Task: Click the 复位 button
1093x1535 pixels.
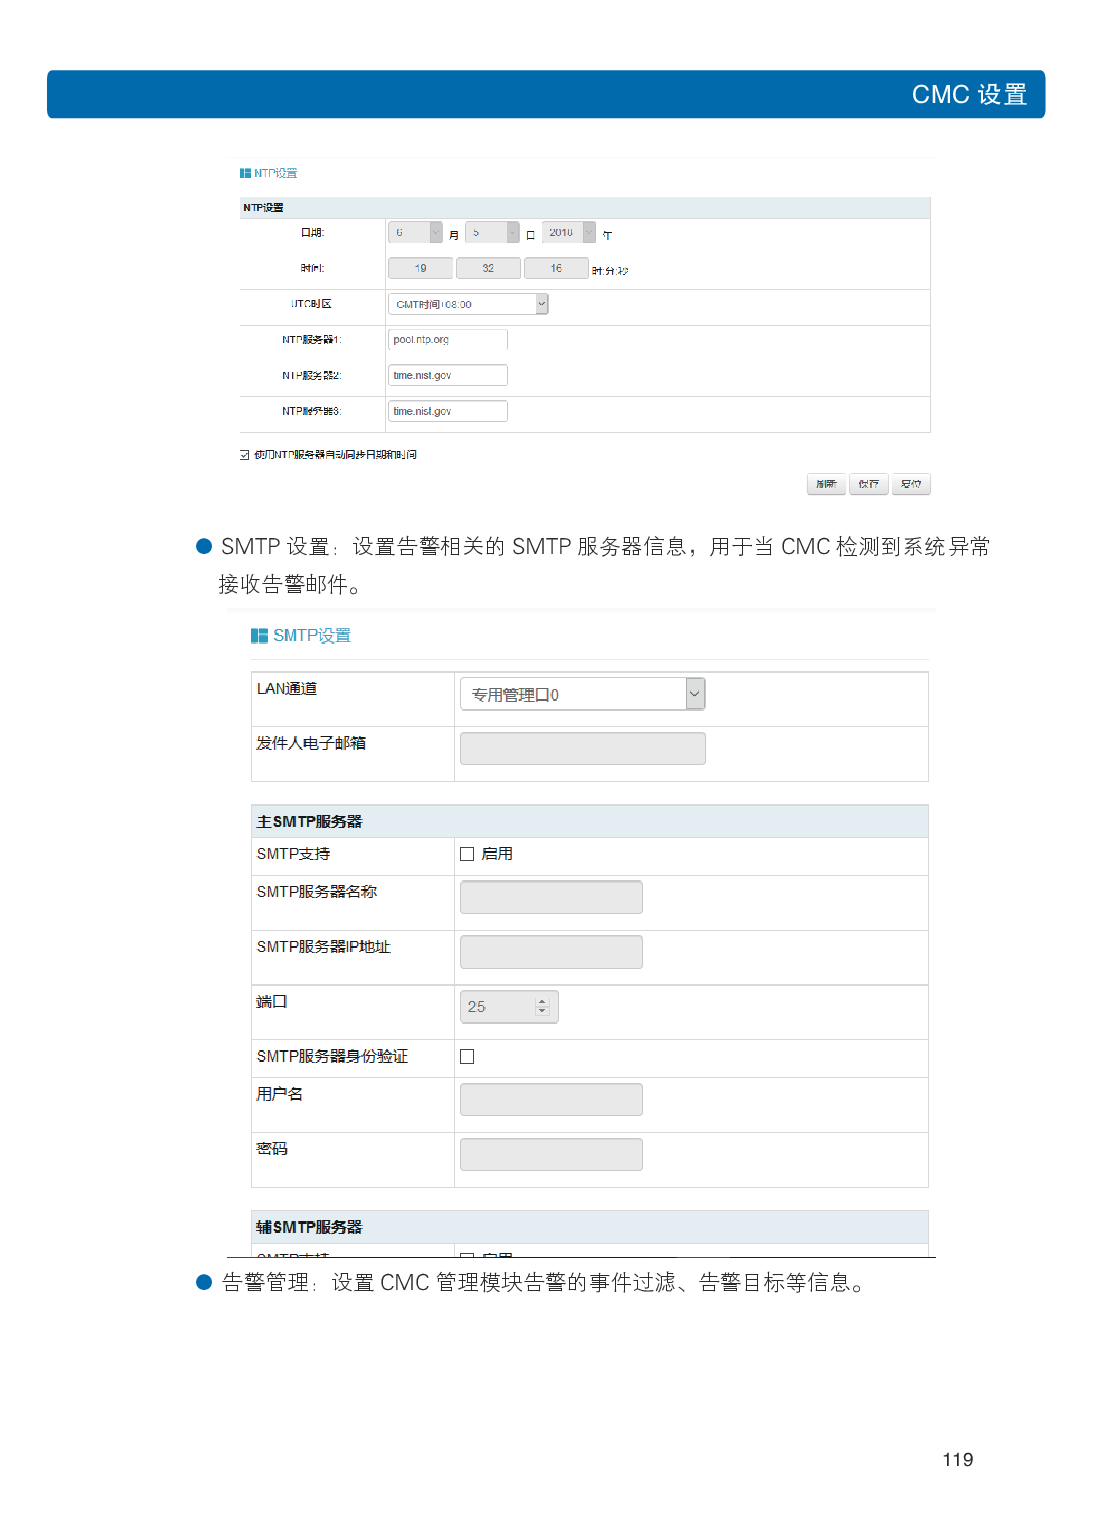Action: coord(910,484)
